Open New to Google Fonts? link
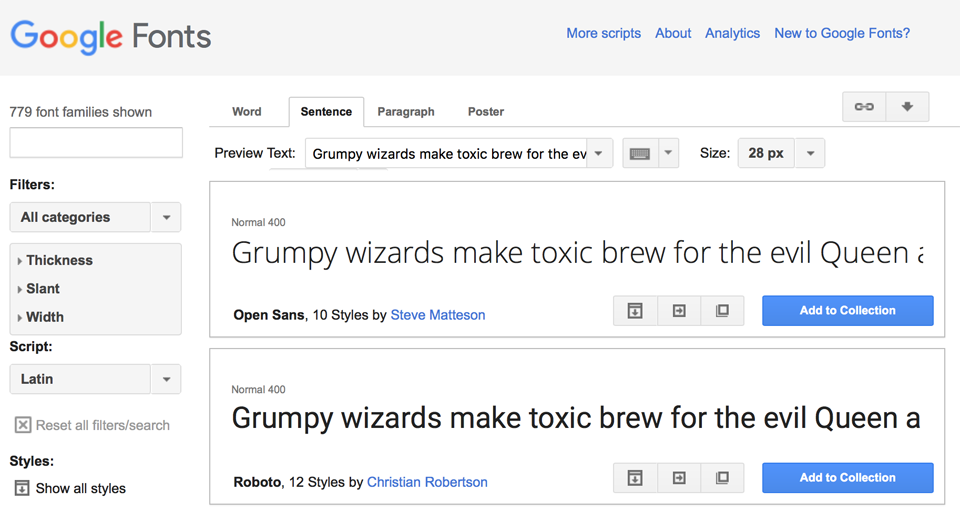 [842, 34]
